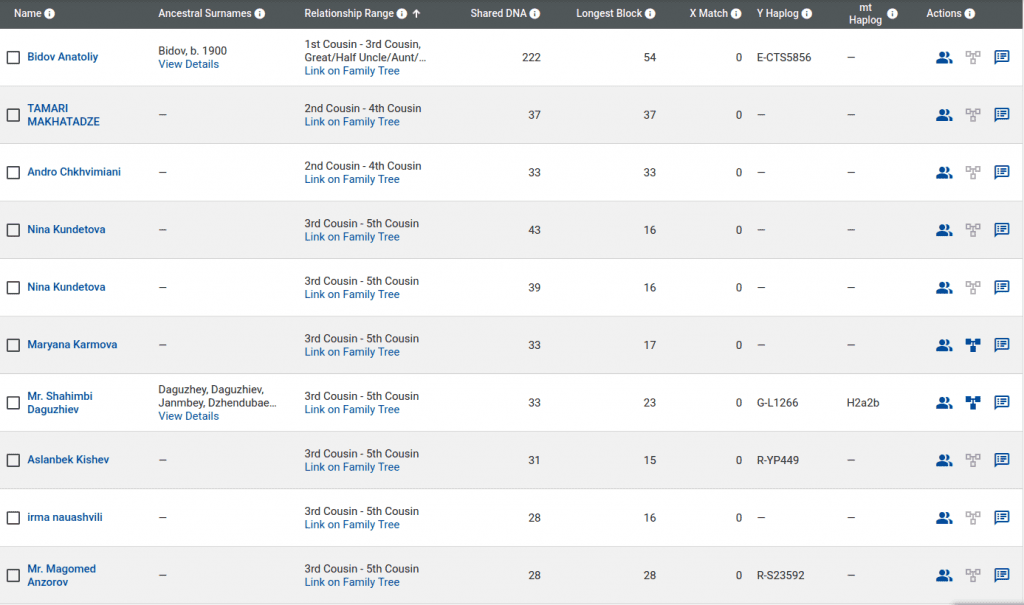
Task: Click the info icon beside Shared DNA header
Action: [535, 14]
